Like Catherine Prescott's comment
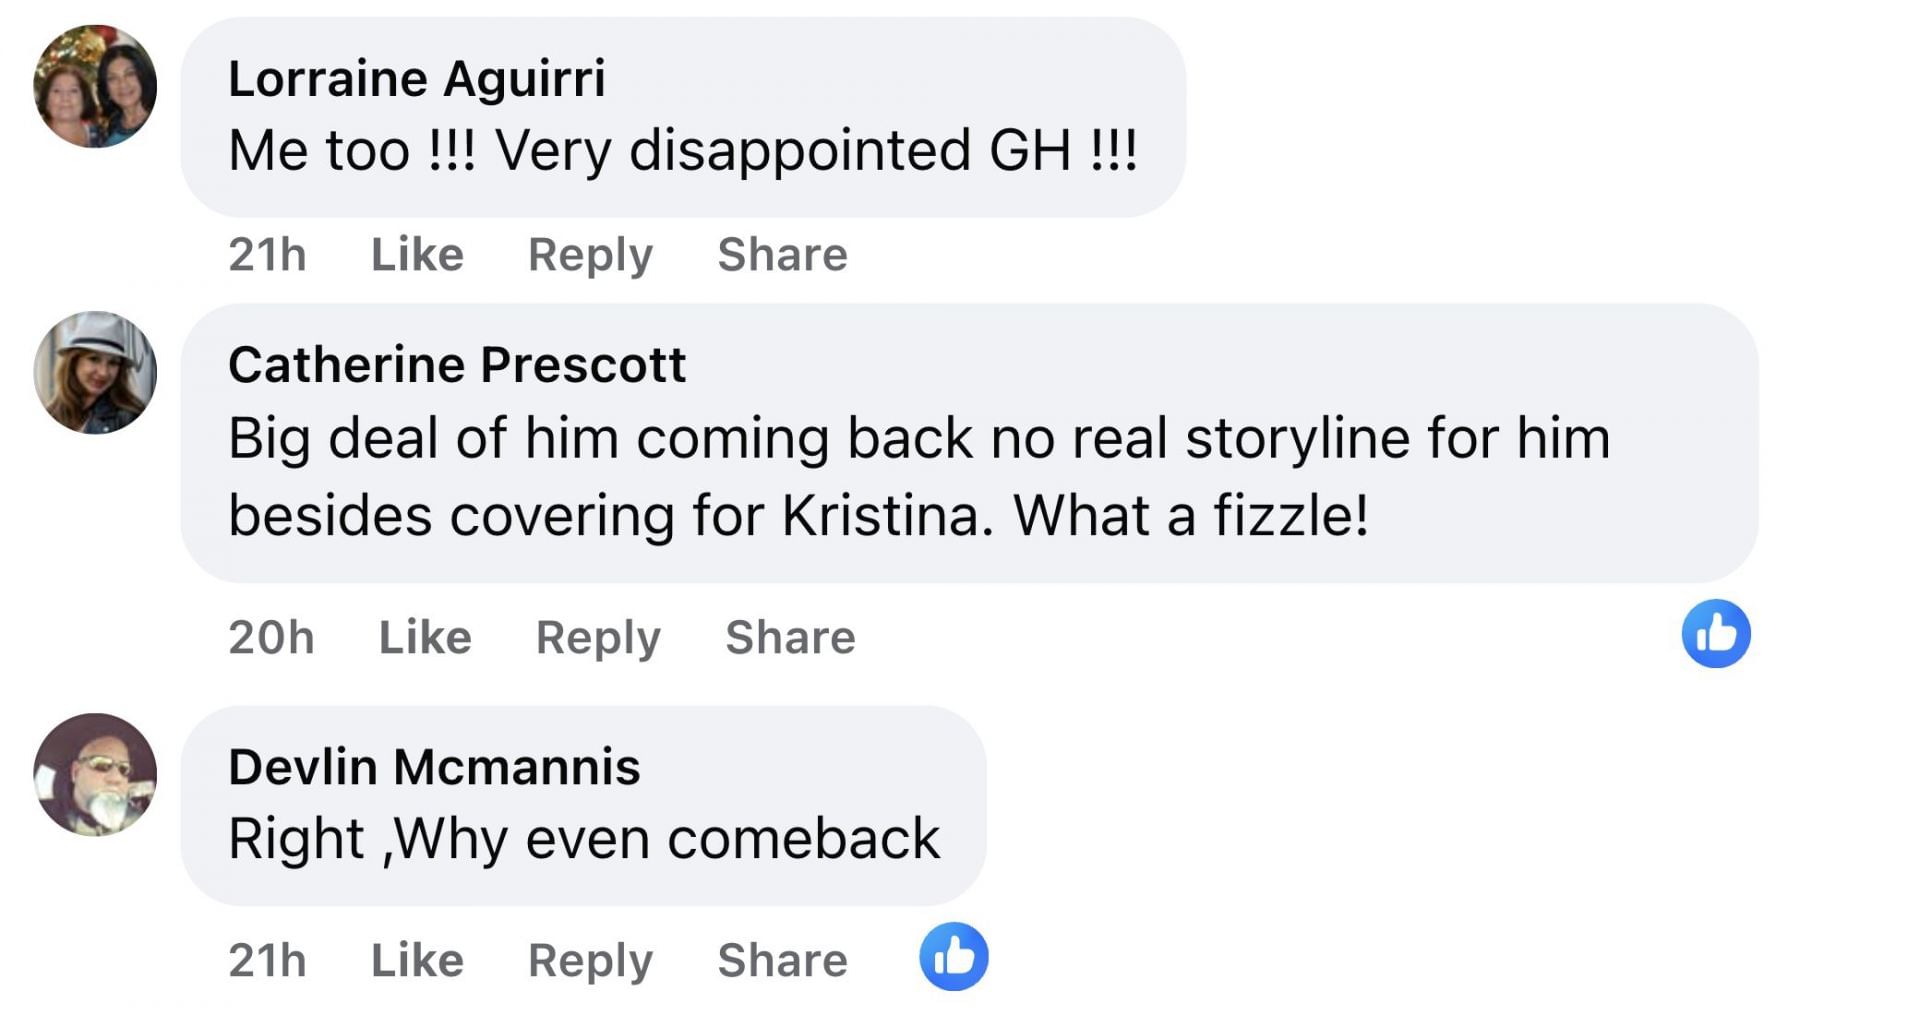The height and width of the screenshot is (1015, 1920). [x=425, y=638]
